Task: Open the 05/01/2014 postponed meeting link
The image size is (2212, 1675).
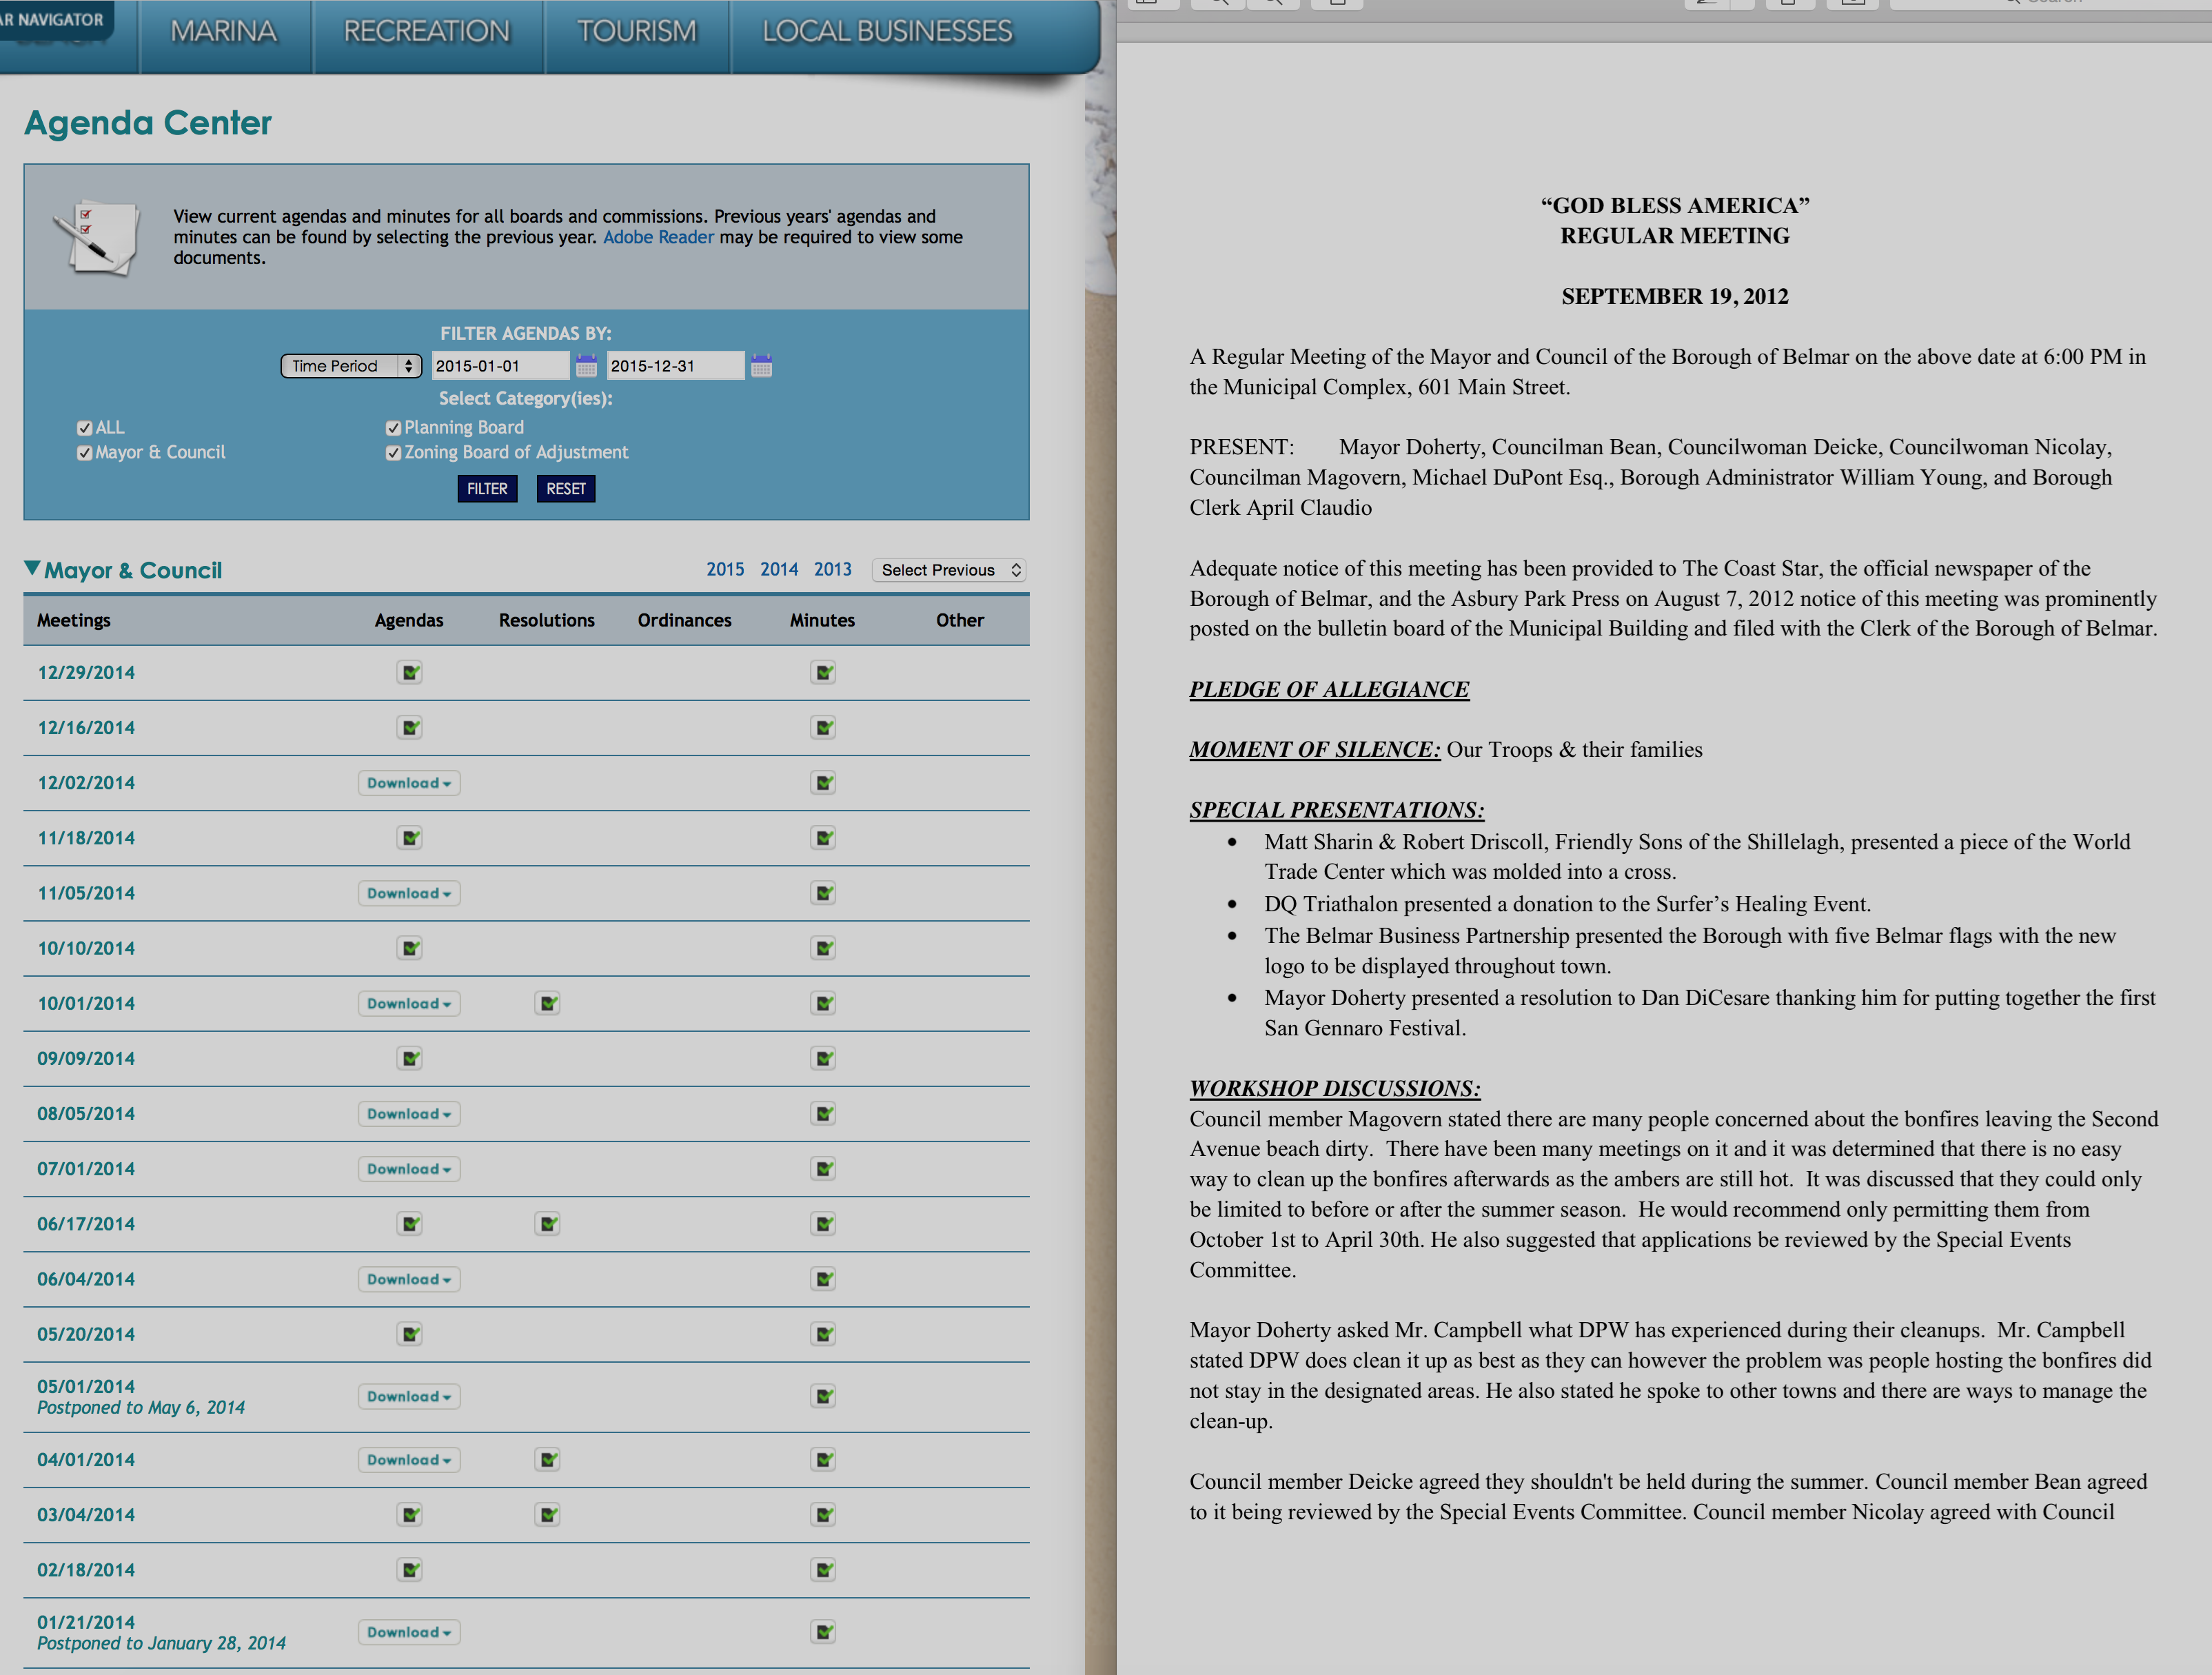Action: pyautogui.click(x=86, y=1386)
